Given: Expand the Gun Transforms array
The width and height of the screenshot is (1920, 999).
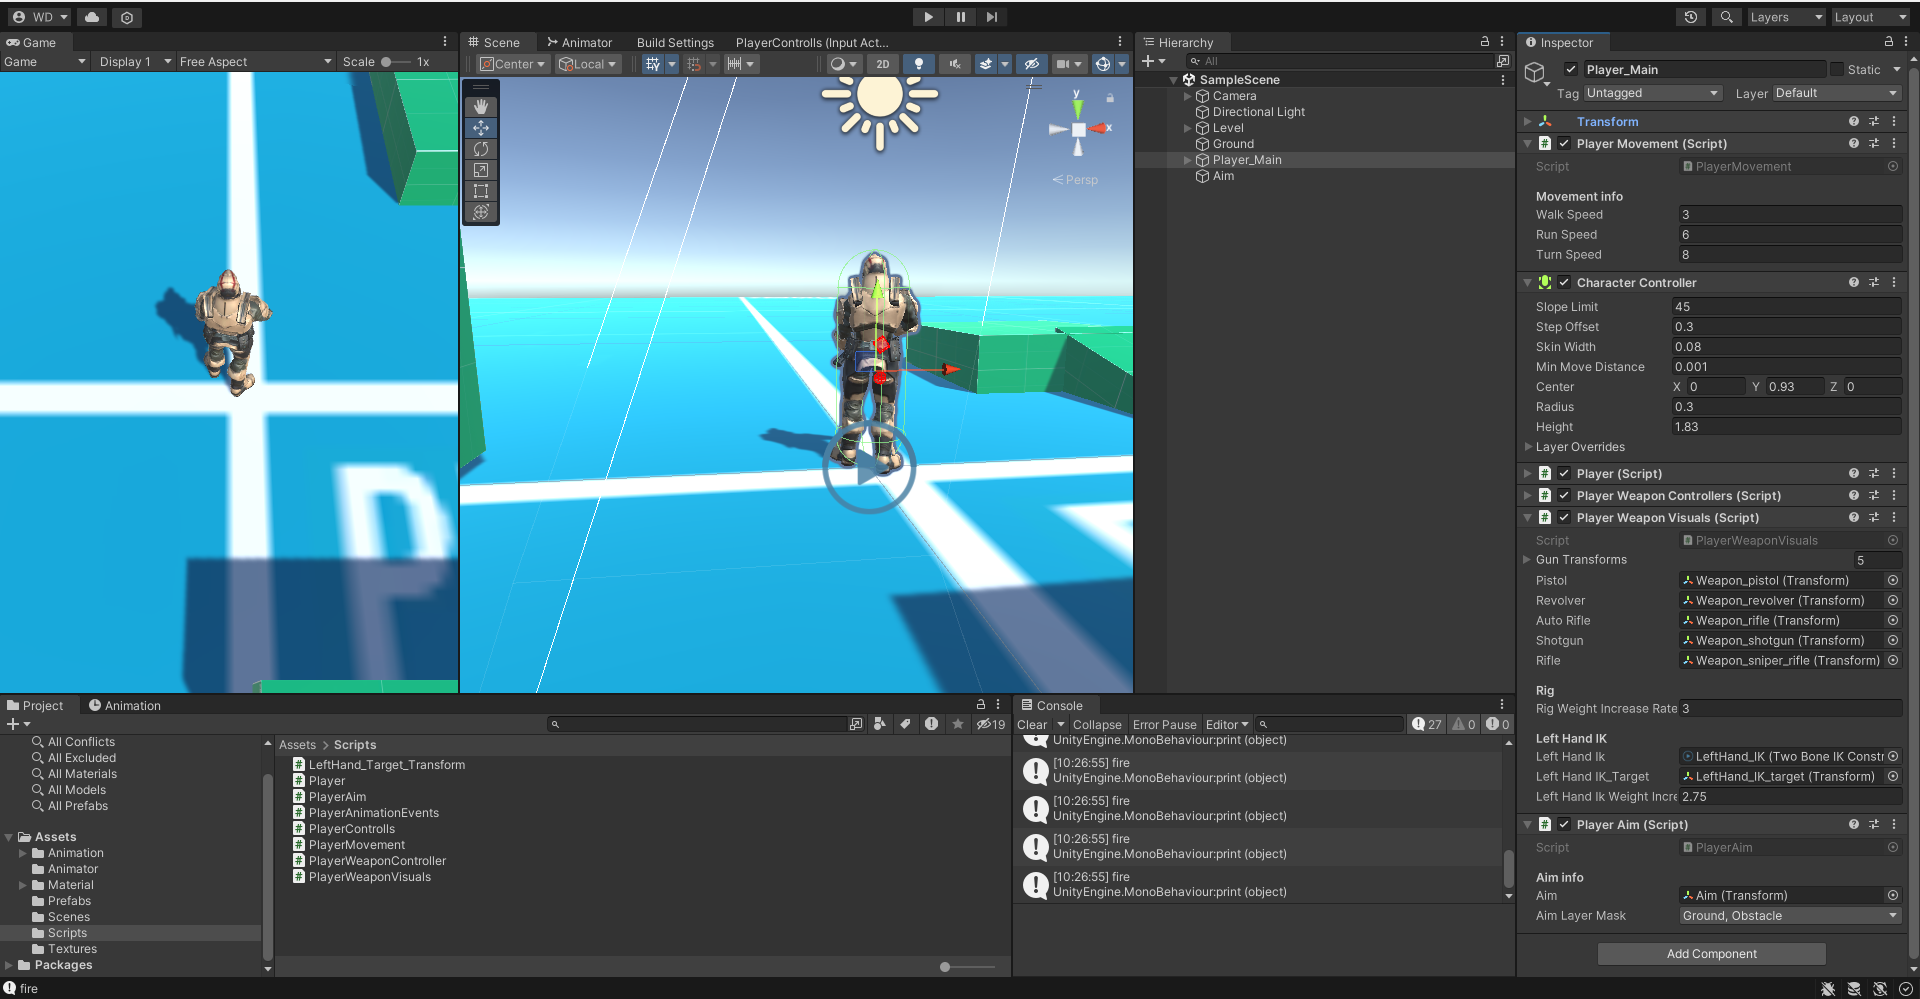Looking at the screenshot, I should [1527, 560].
